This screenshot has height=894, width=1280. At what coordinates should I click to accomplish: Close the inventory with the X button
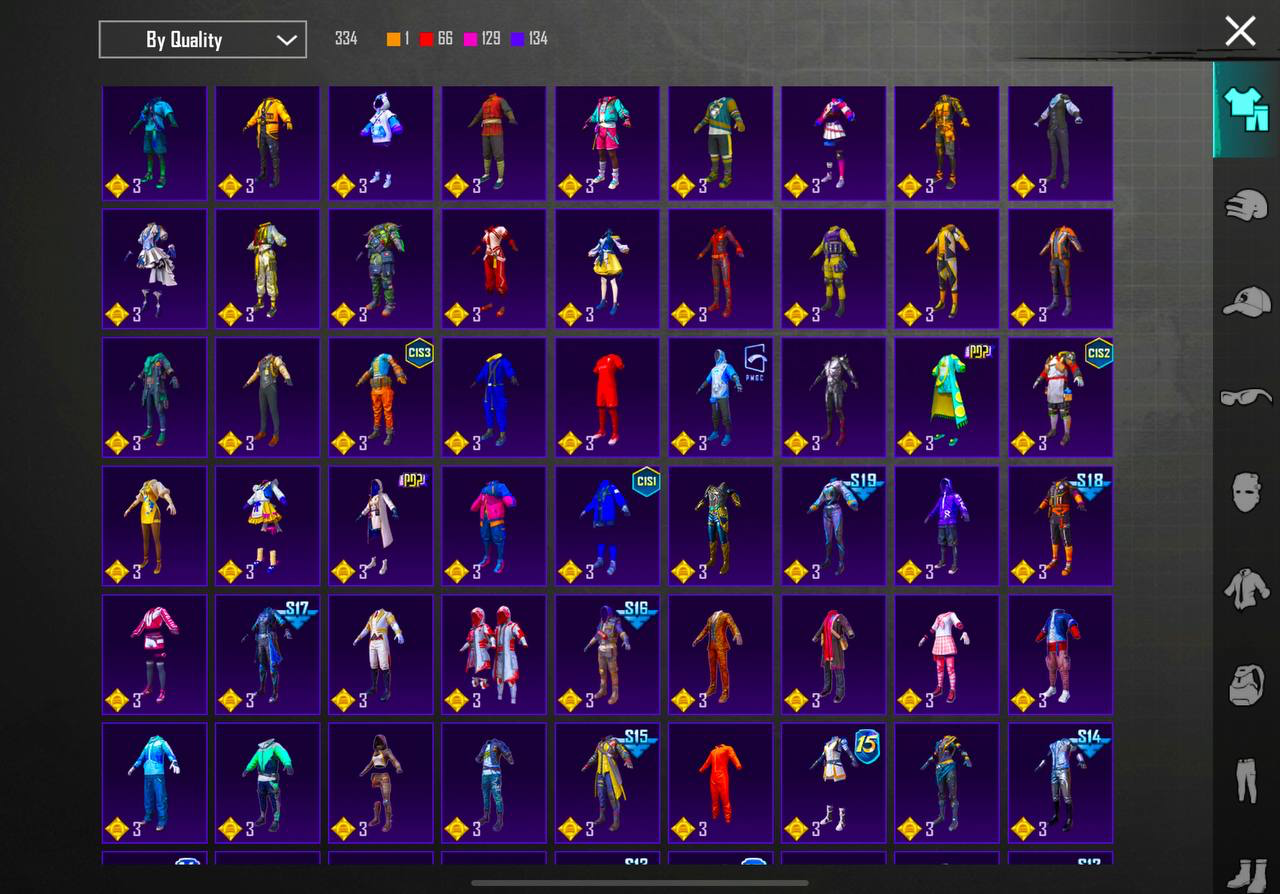1240,31
